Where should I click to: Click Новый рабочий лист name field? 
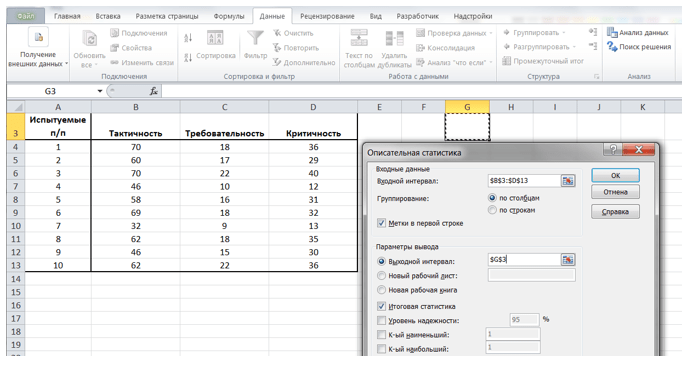(x=531, y=275)
